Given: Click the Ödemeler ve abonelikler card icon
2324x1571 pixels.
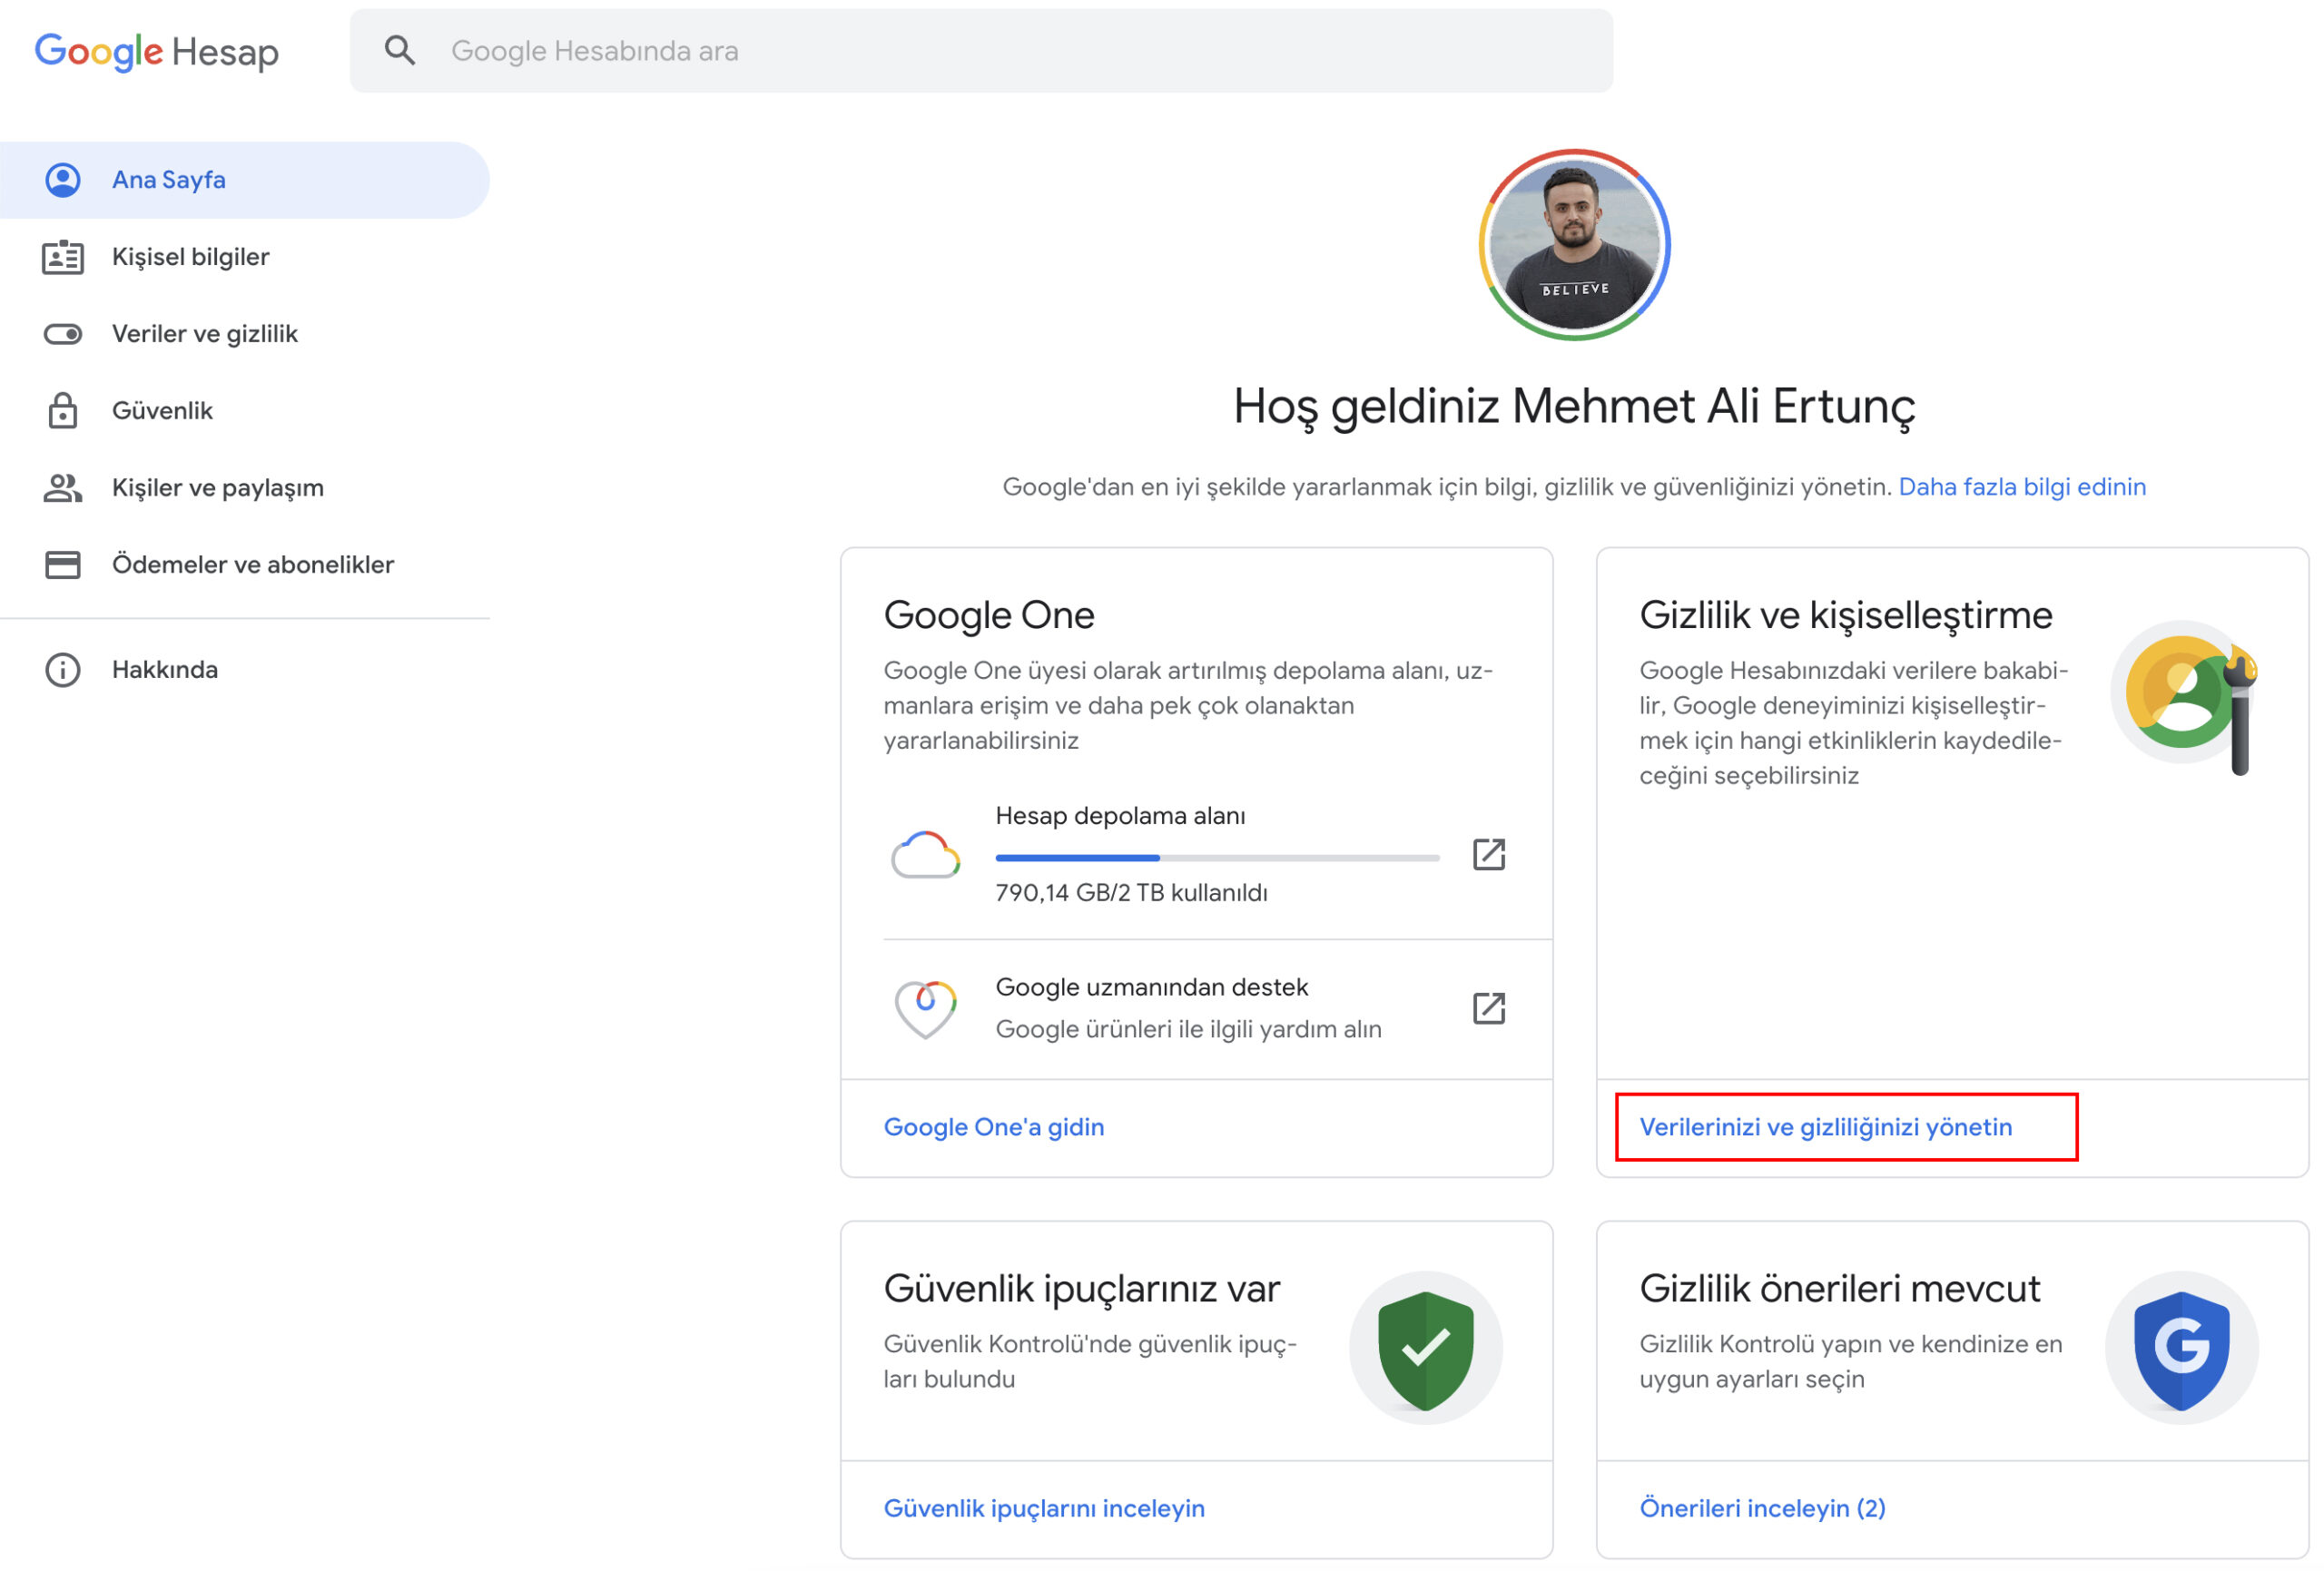Looking at the screenshot, I should pyautogui.click(x=63, y=565).
